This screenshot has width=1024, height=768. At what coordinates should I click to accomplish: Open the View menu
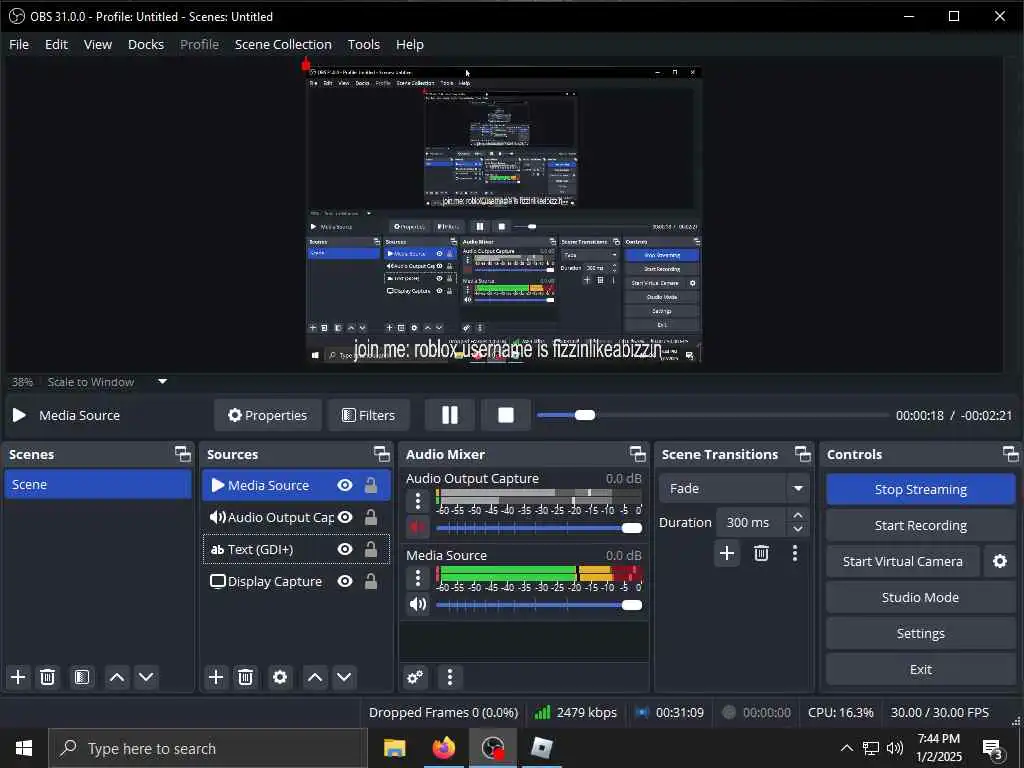coord(97,44)
